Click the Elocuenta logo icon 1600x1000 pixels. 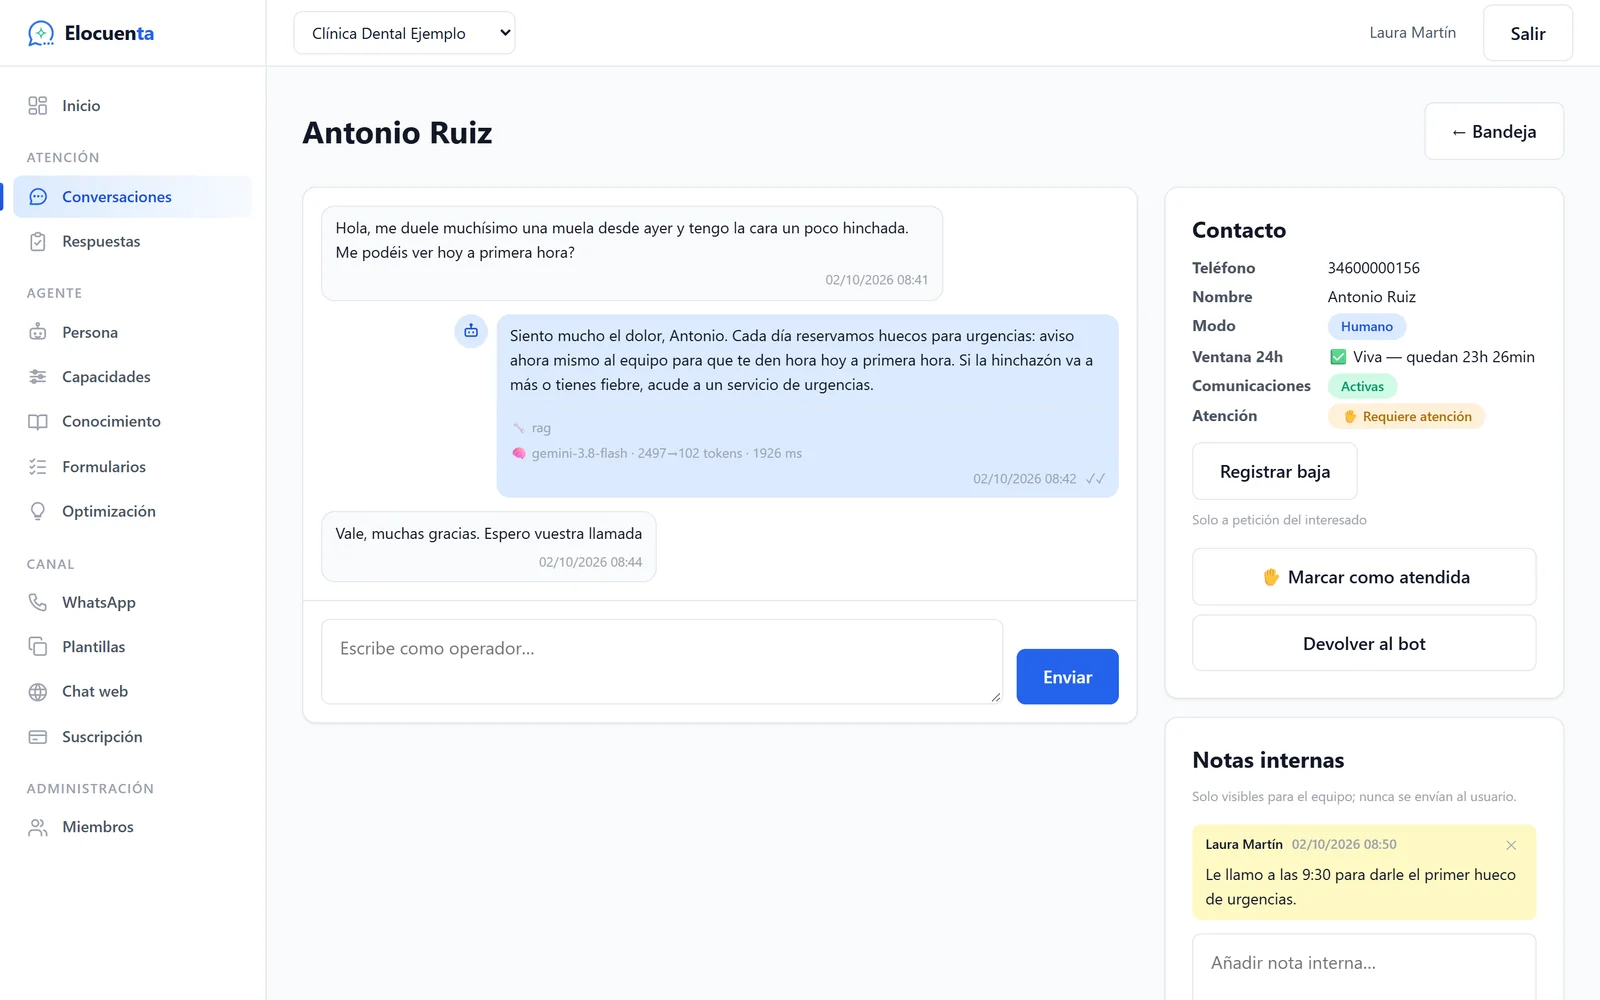click(41, 33)
